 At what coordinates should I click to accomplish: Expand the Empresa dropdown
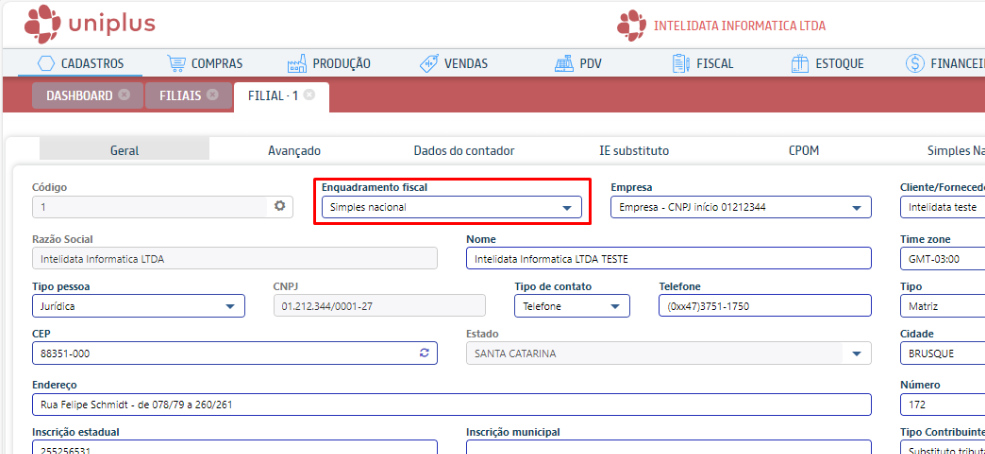[857, 208]
